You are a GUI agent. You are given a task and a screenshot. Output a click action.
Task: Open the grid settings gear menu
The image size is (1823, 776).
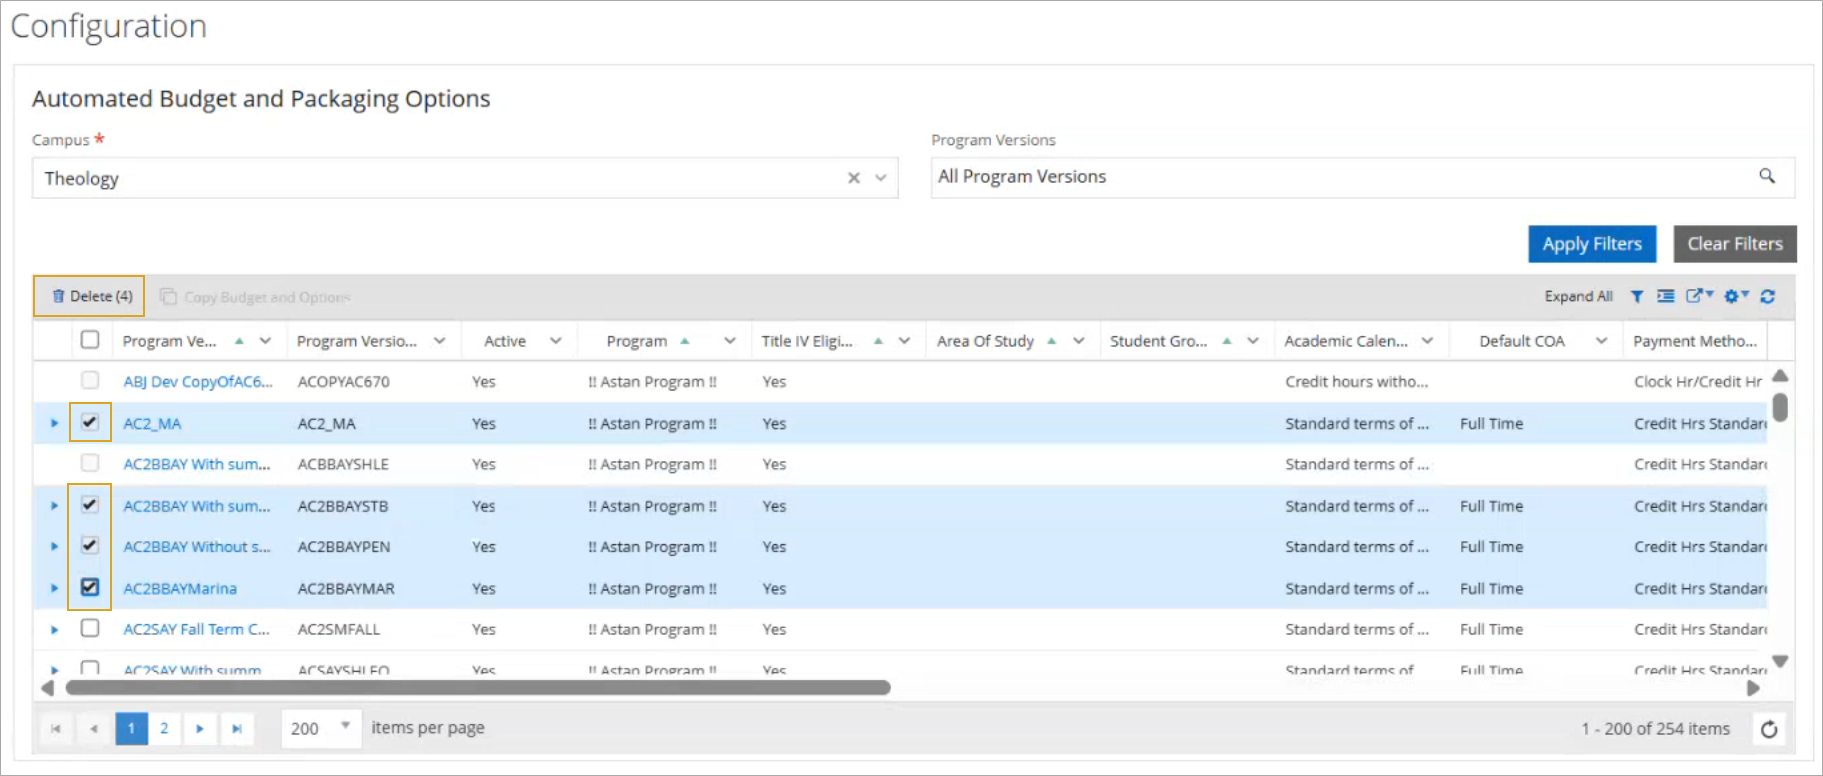tap(1733, 296)
